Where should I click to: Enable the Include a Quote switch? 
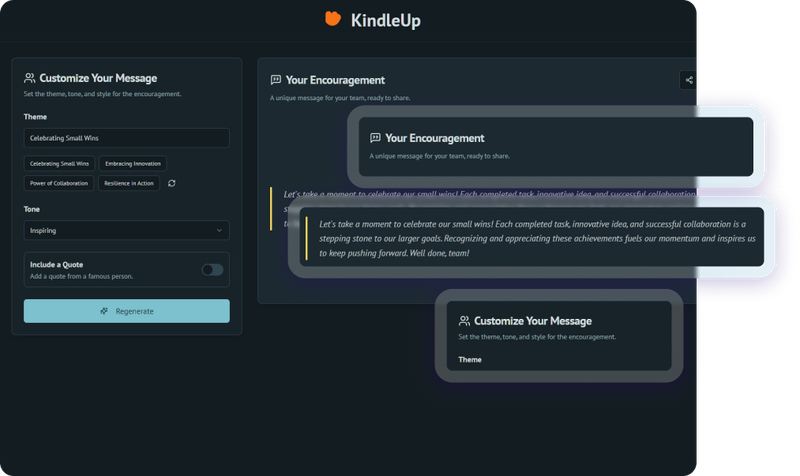212,269
